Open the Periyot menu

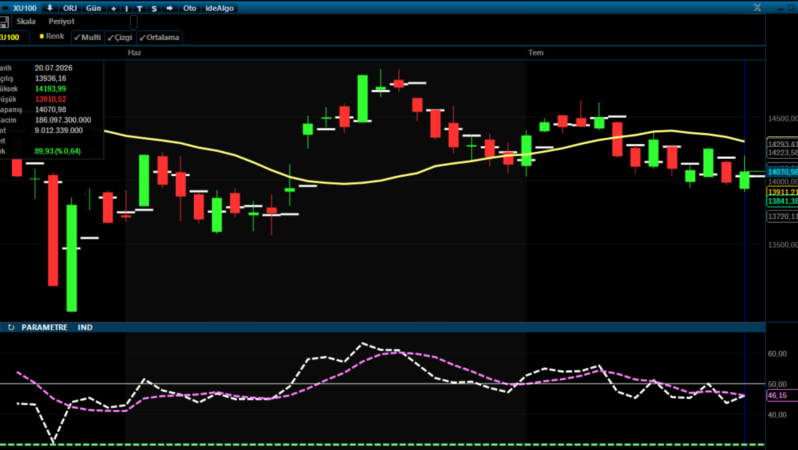pos(62,21)
